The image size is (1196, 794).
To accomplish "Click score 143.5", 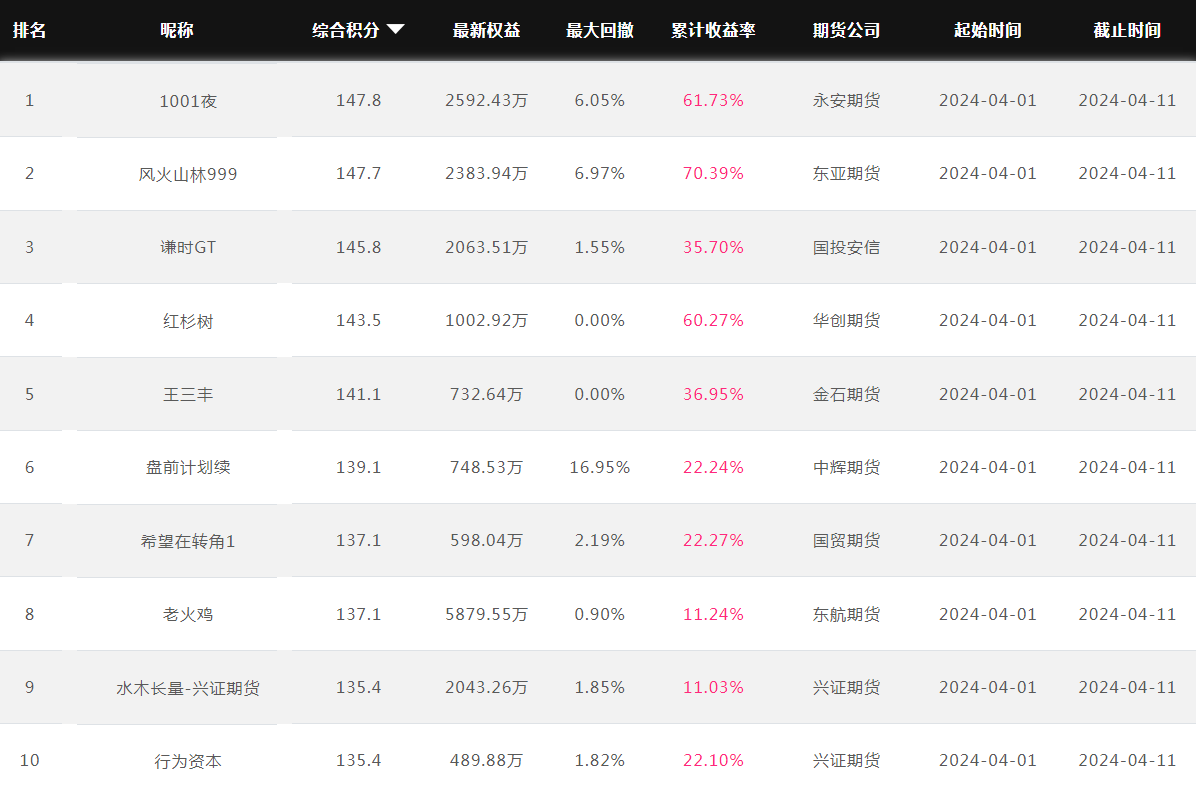I will click(x=358, y=320).
